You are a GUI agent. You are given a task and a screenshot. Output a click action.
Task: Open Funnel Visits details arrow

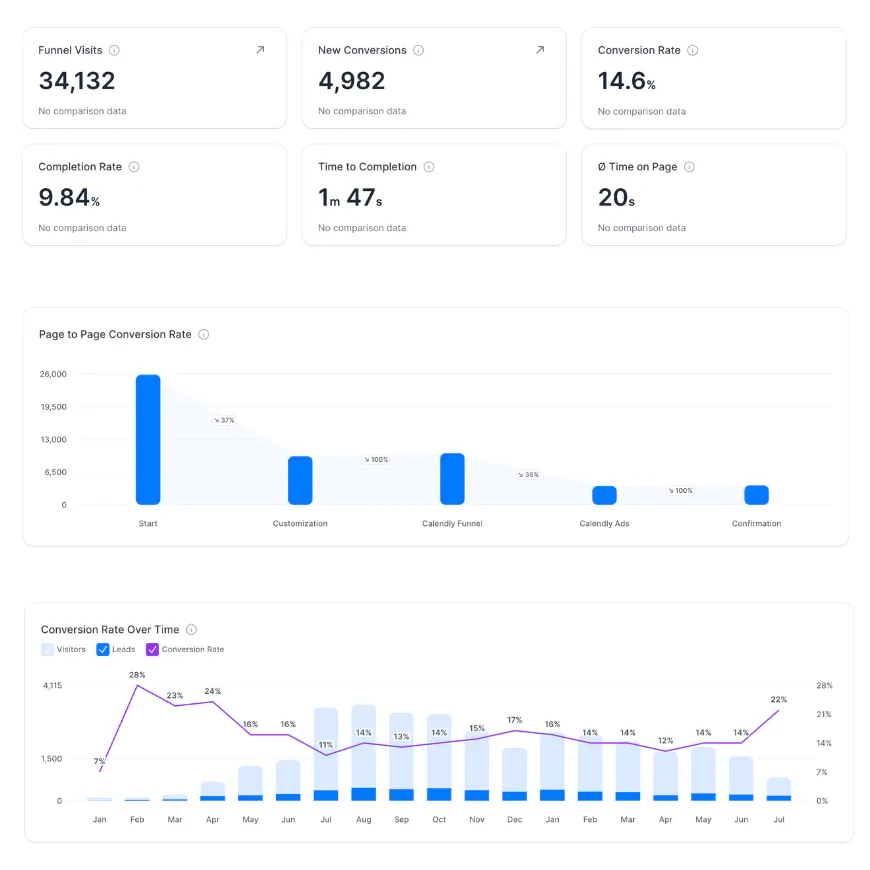pos(260,50)
